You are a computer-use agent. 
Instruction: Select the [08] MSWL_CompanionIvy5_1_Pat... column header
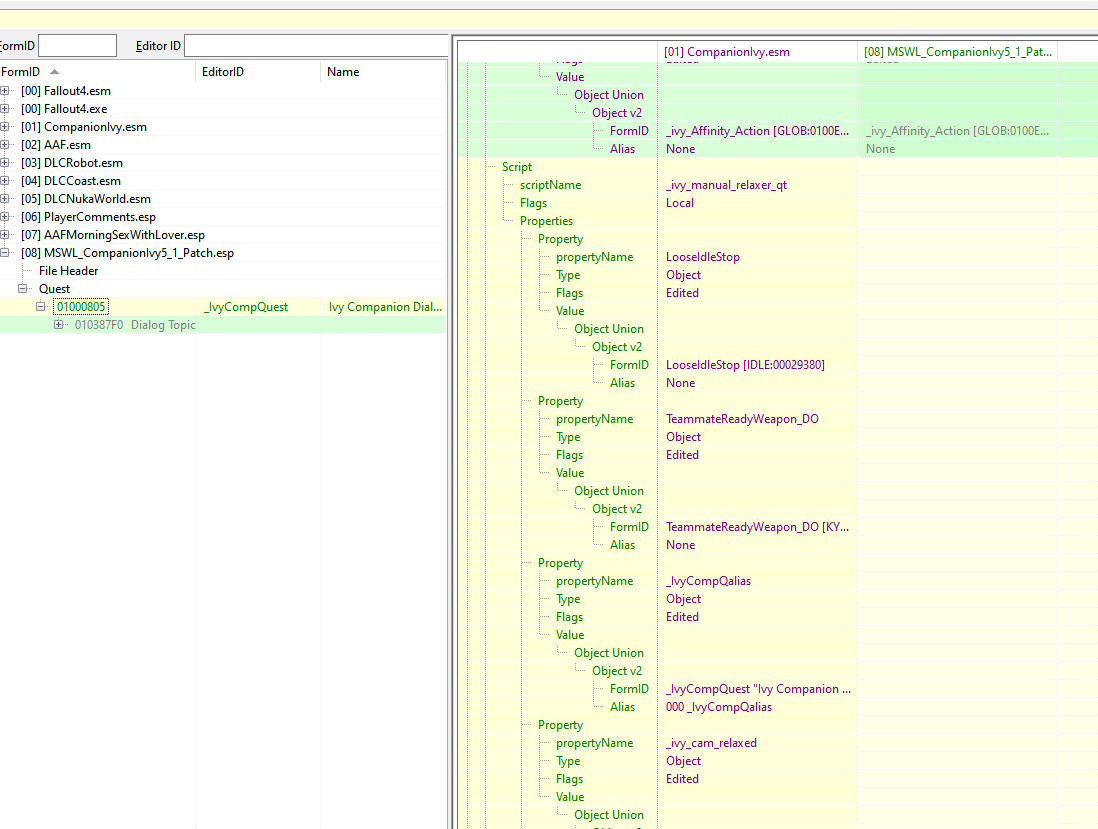957,52
